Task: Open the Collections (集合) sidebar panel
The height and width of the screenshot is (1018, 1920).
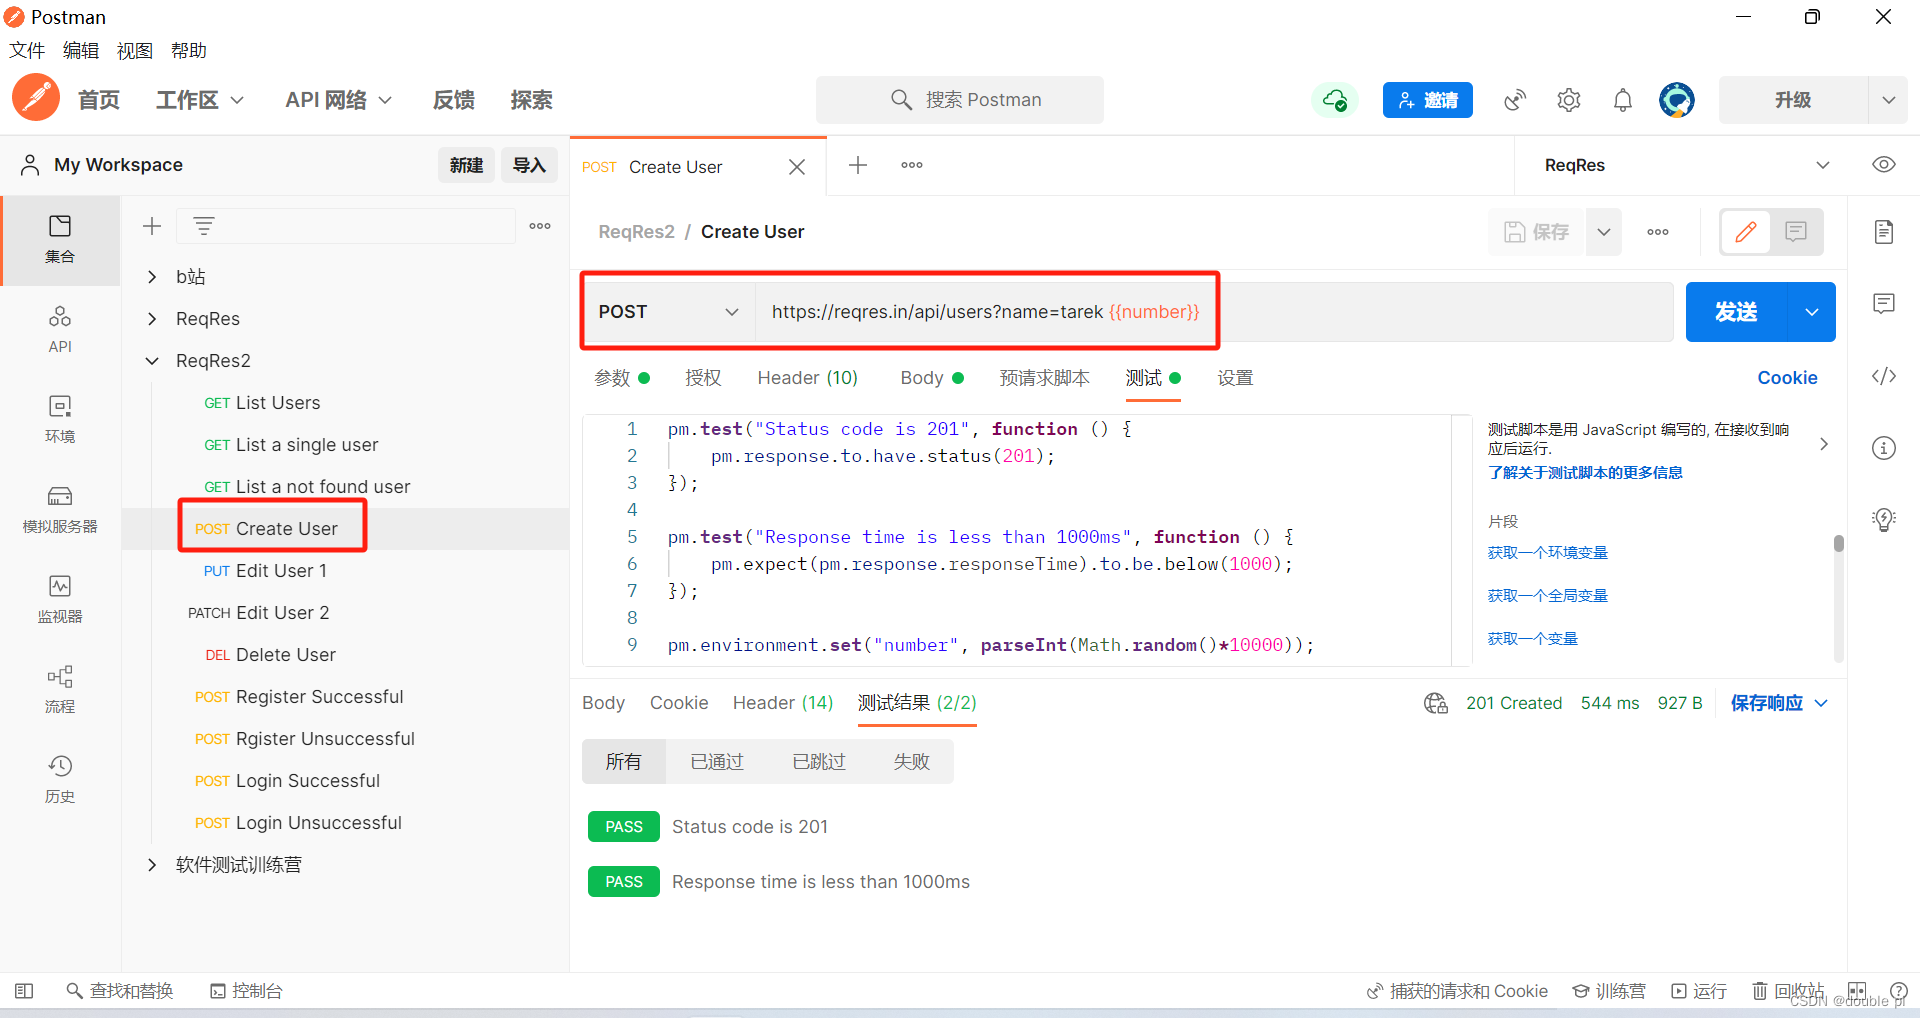Action: pos(60,240)
